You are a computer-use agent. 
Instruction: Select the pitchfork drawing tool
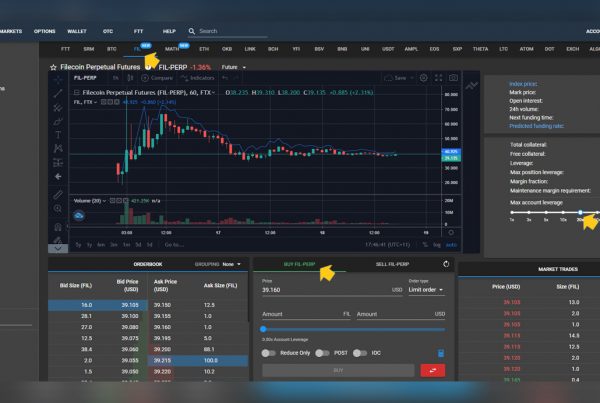tap(58, 108)
